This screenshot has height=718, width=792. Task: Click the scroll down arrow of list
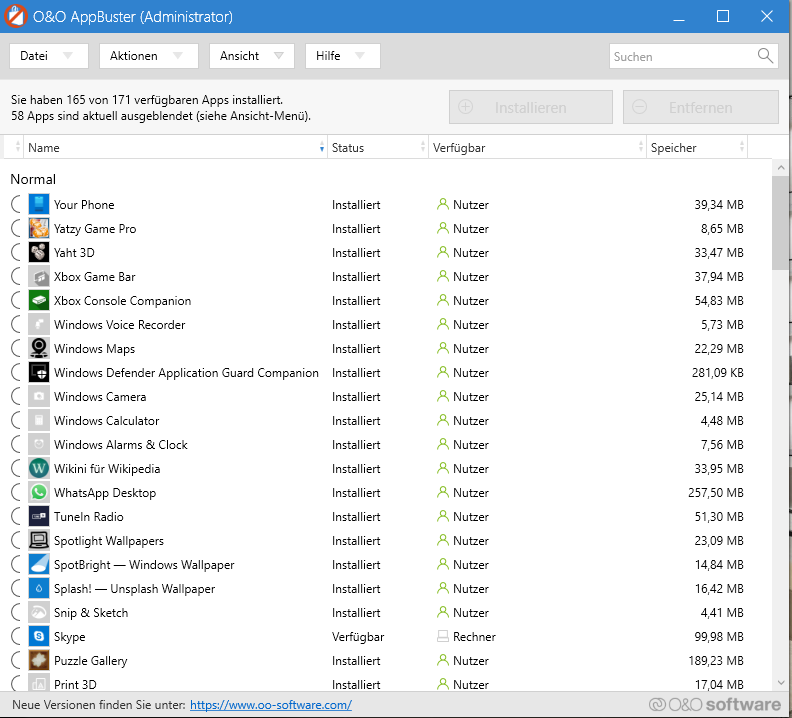[x=781, y=683]
